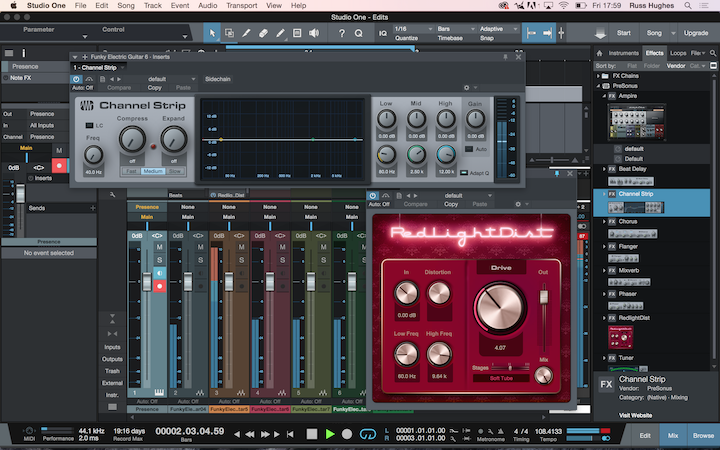Screen dimensions: 720x450
Task: Click the Inputs button in mixer
Action: coord(112,347)
